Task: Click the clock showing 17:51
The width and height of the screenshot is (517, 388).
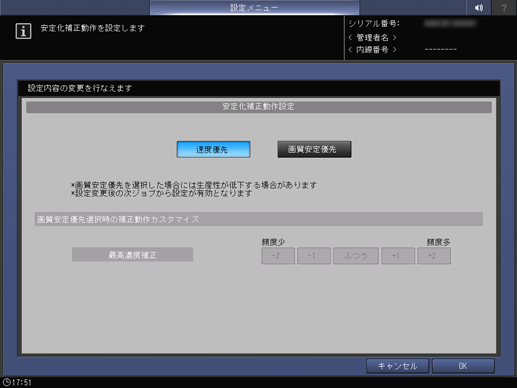Action: tap(17, 383)
